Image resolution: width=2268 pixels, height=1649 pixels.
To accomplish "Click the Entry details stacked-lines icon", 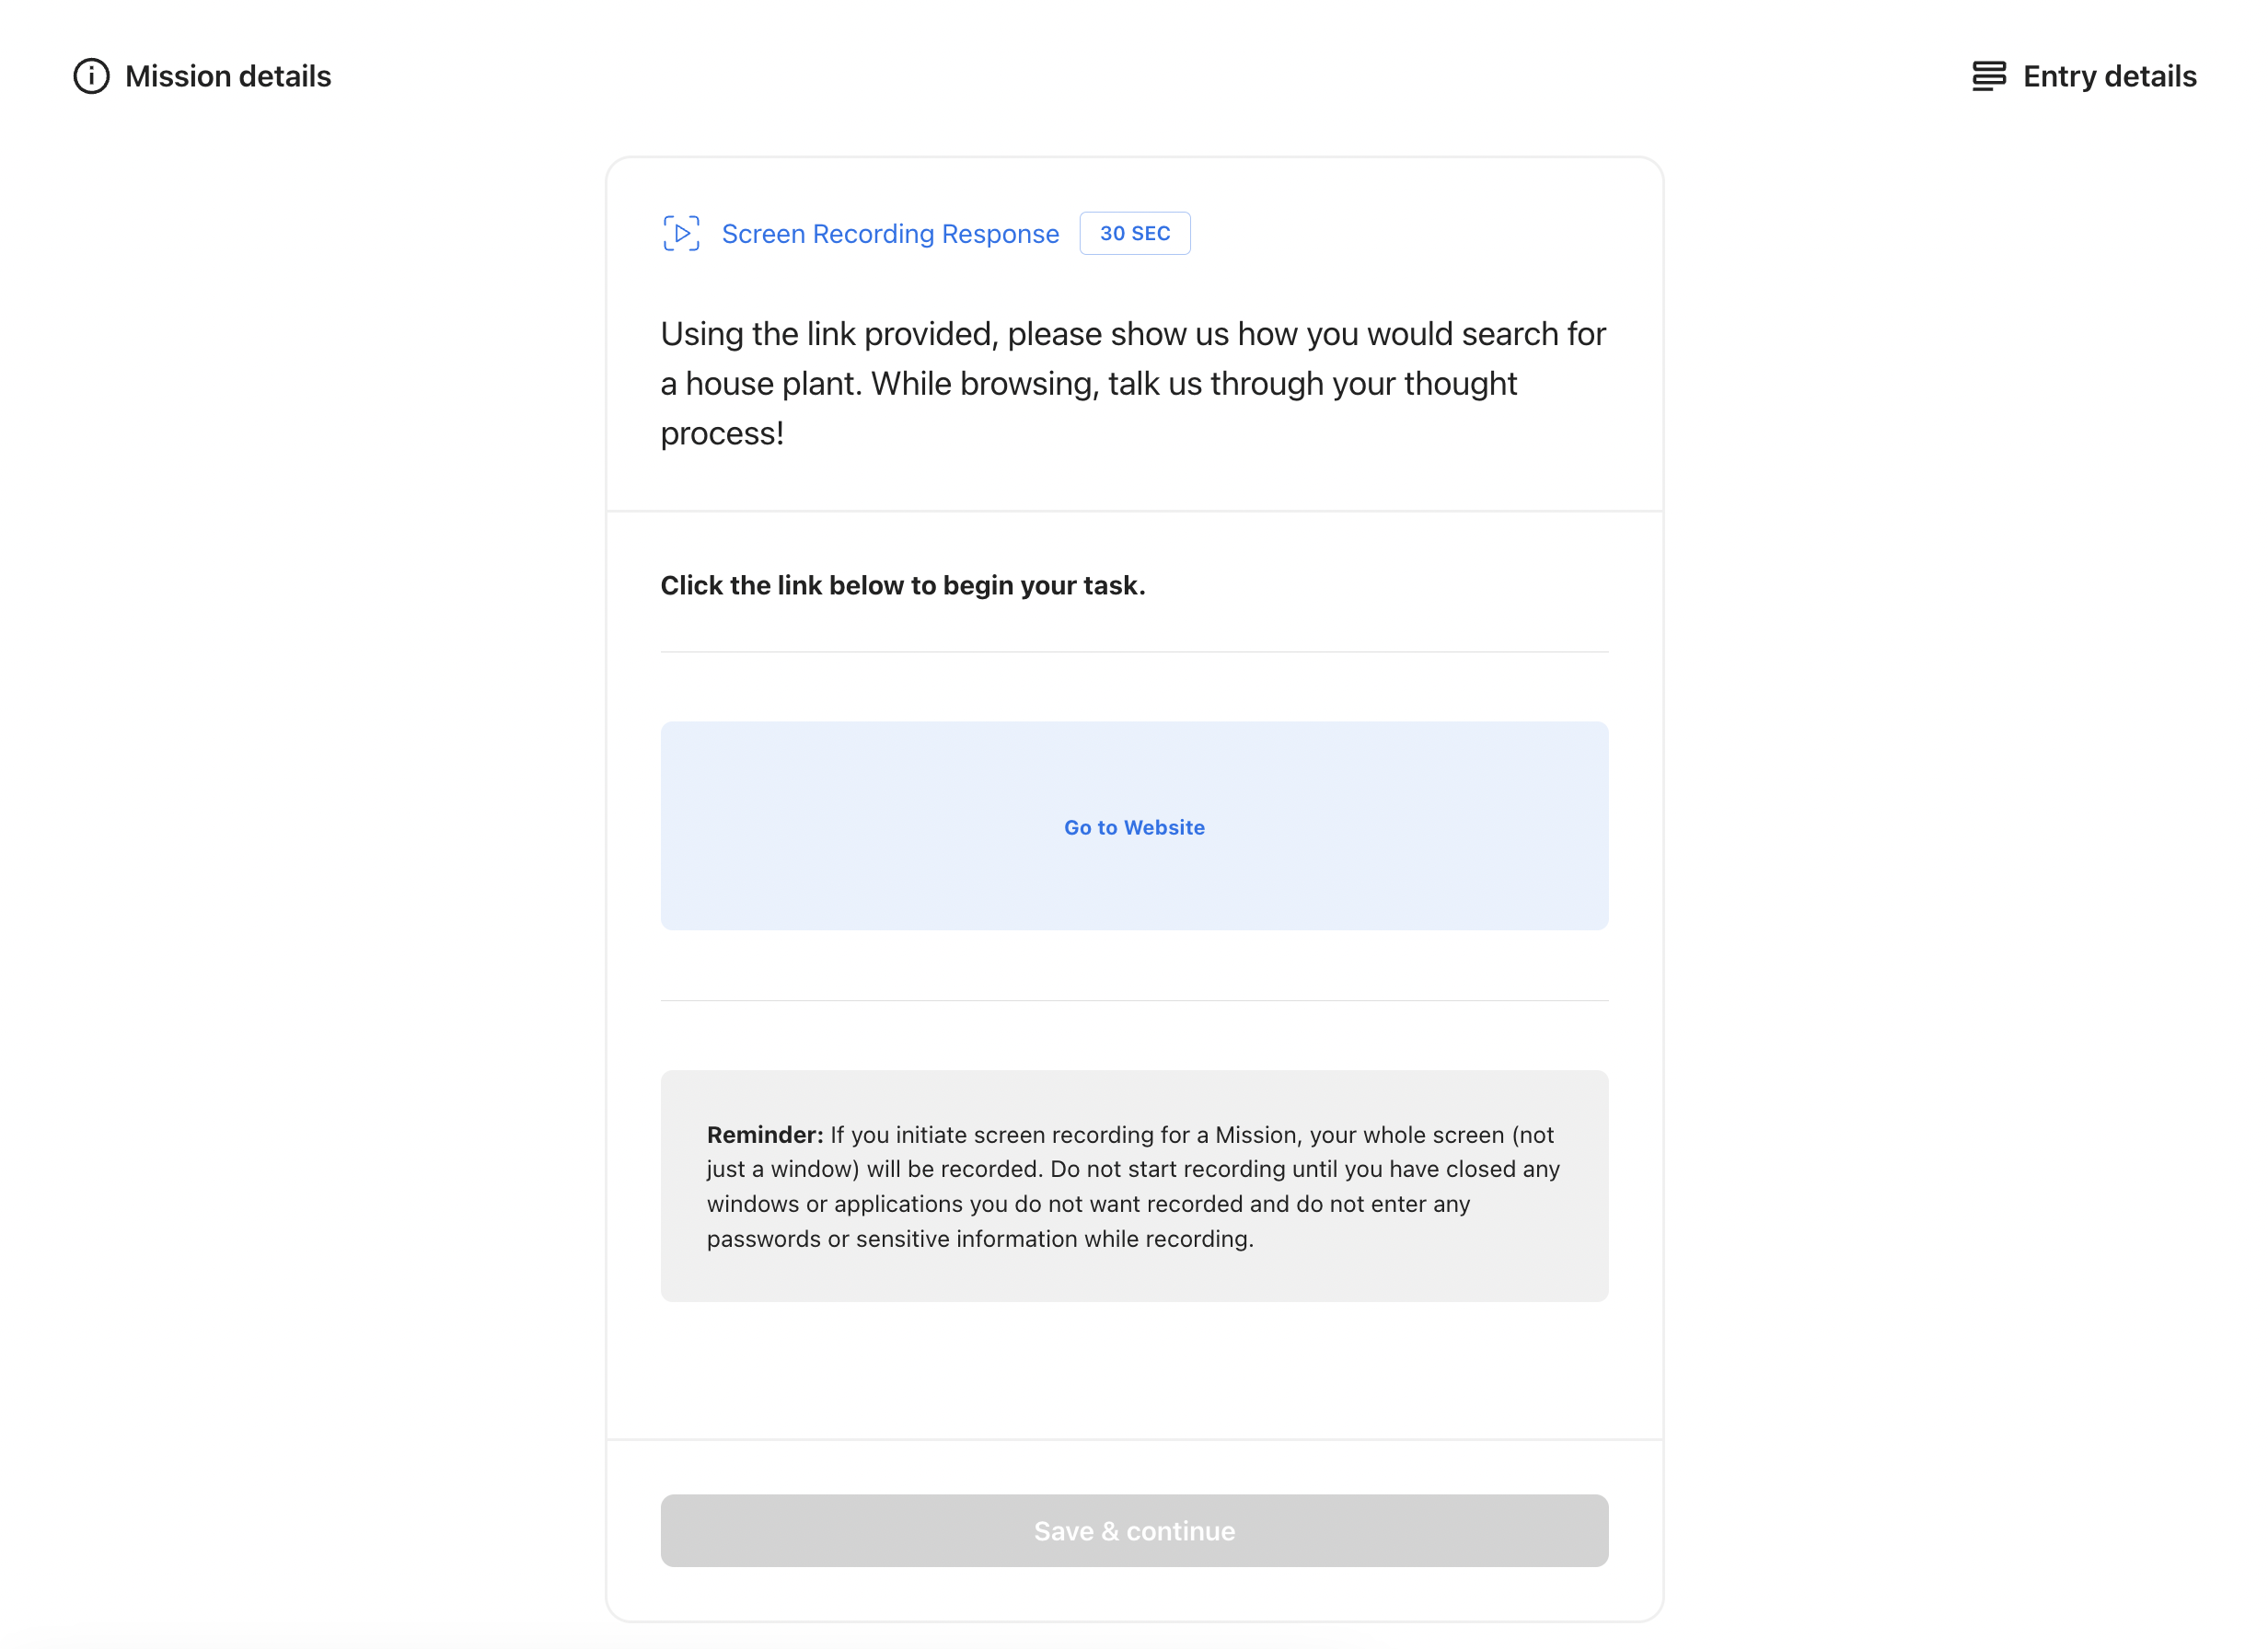I will [x=1989, y=75].
